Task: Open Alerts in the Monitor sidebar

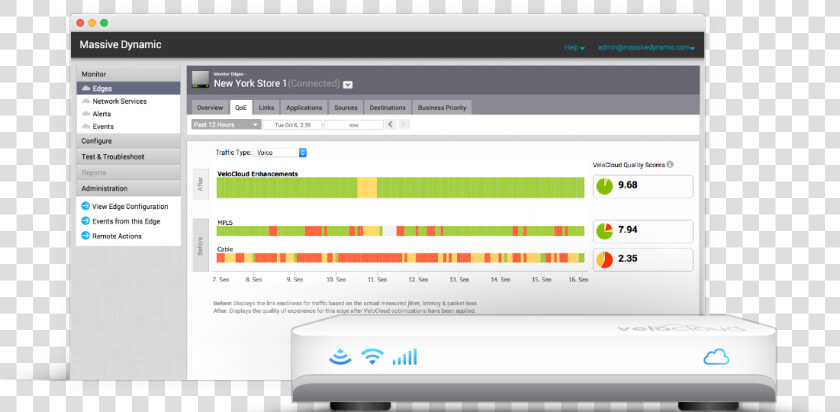Action: click(101, 114)
